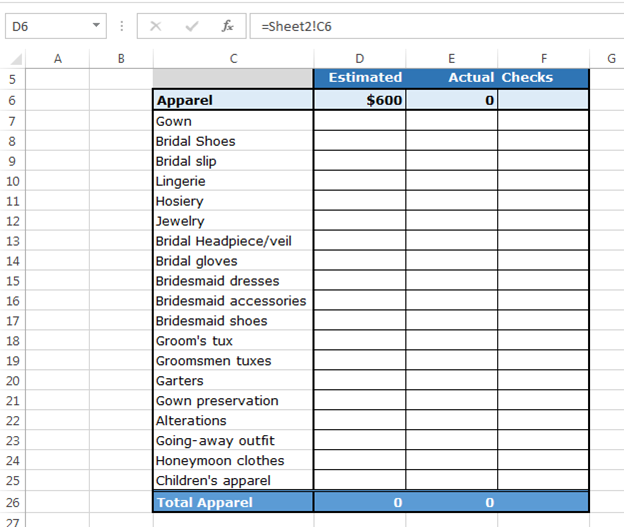The width and height of the screenshot is (624, 527).
Task: Select row 20 header
Action: [x=12, y=381]
